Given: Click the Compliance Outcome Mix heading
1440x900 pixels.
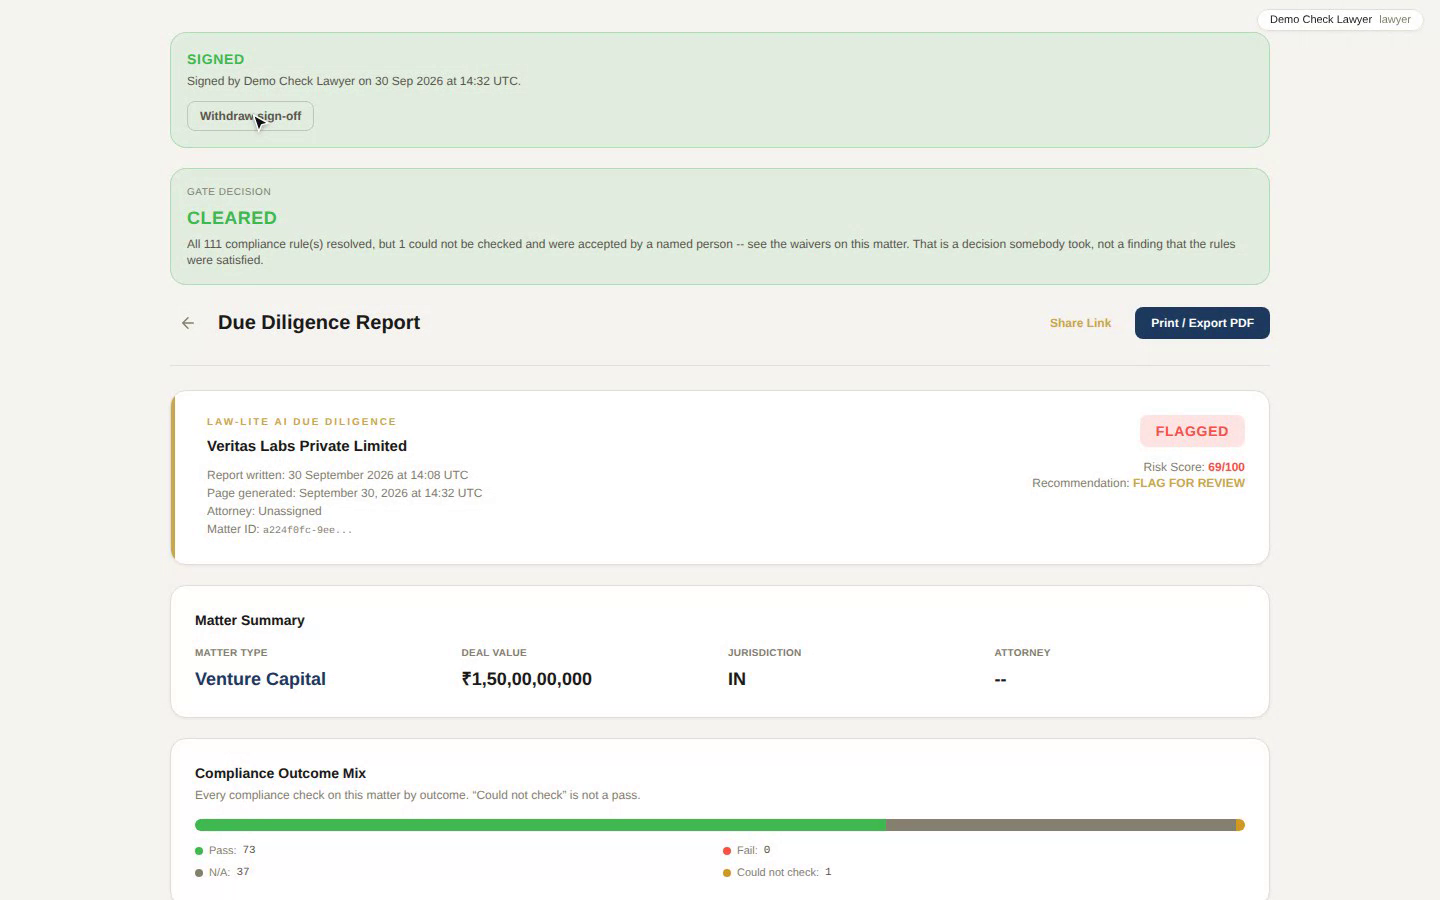Looking at the screenshot, I should (x=280, y=773).
